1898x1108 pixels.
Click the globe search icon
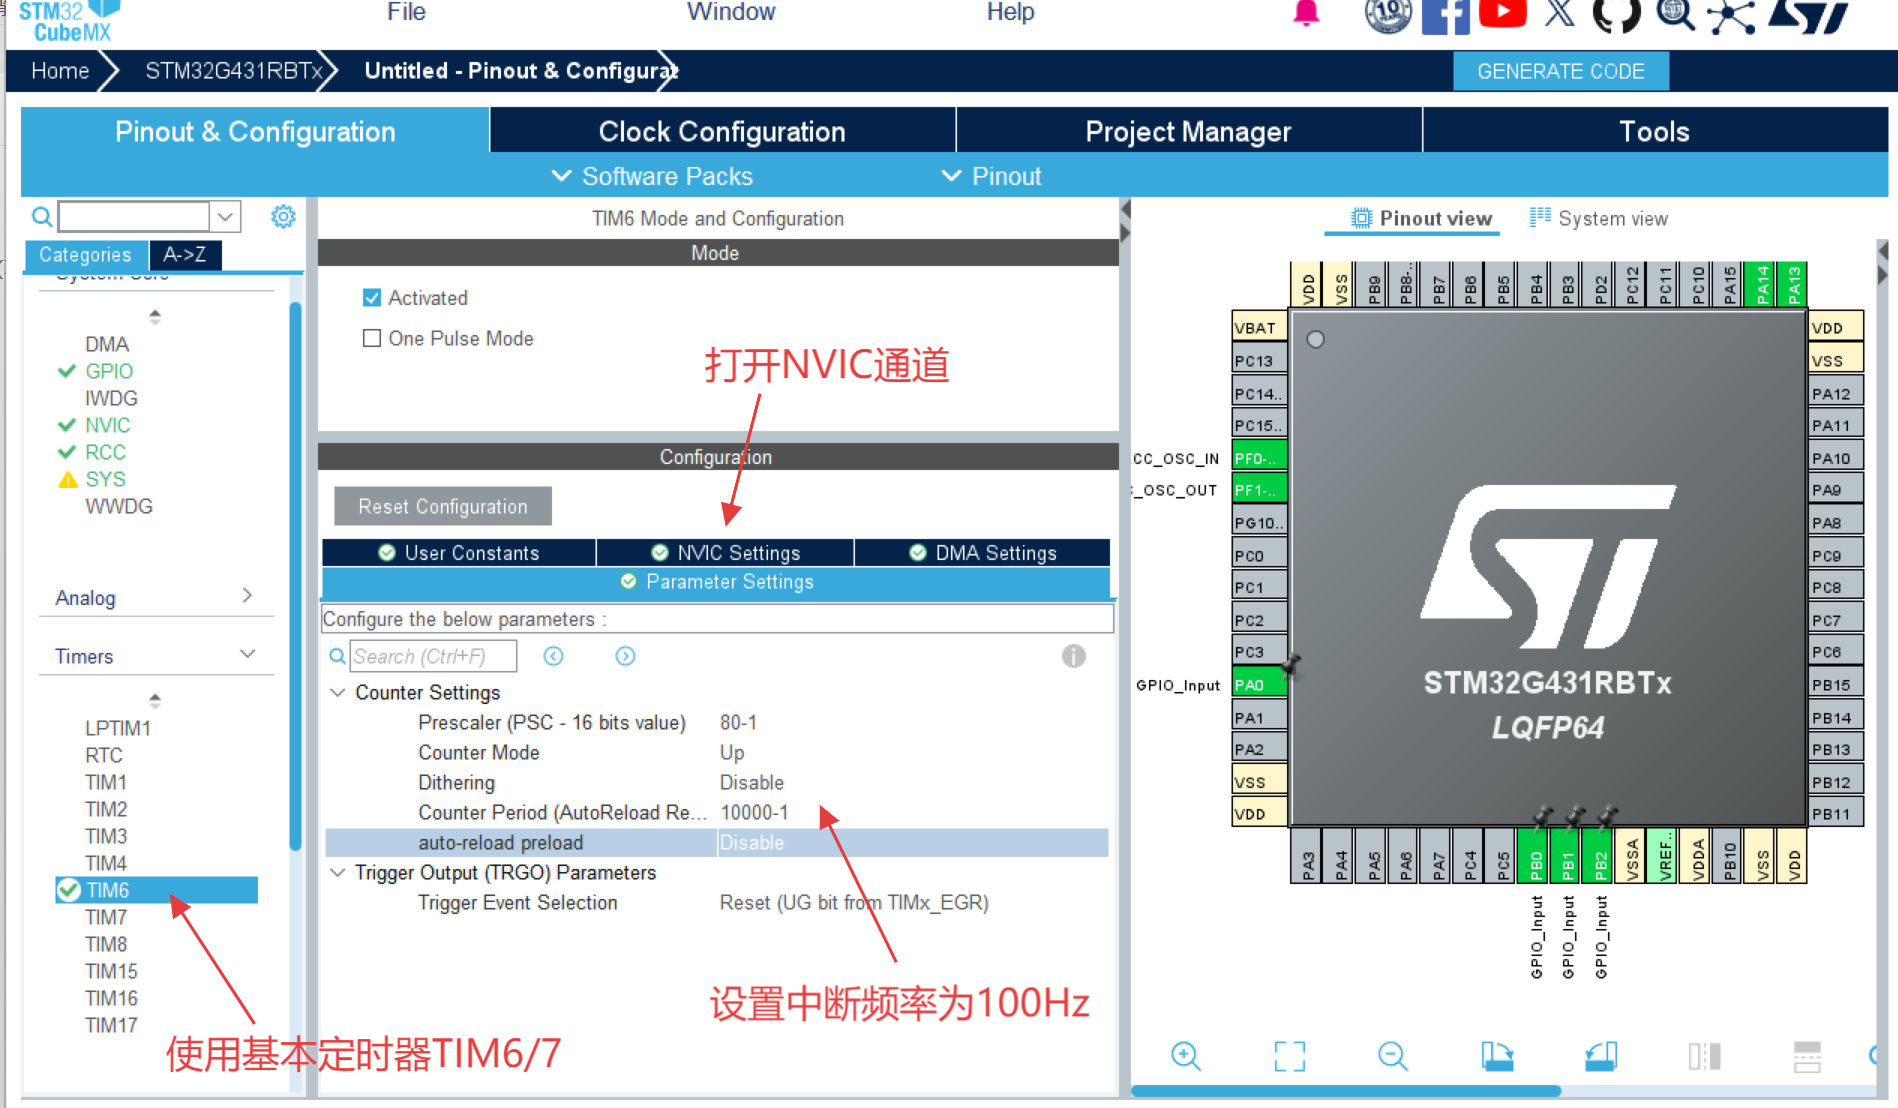tap(1675, 14)
